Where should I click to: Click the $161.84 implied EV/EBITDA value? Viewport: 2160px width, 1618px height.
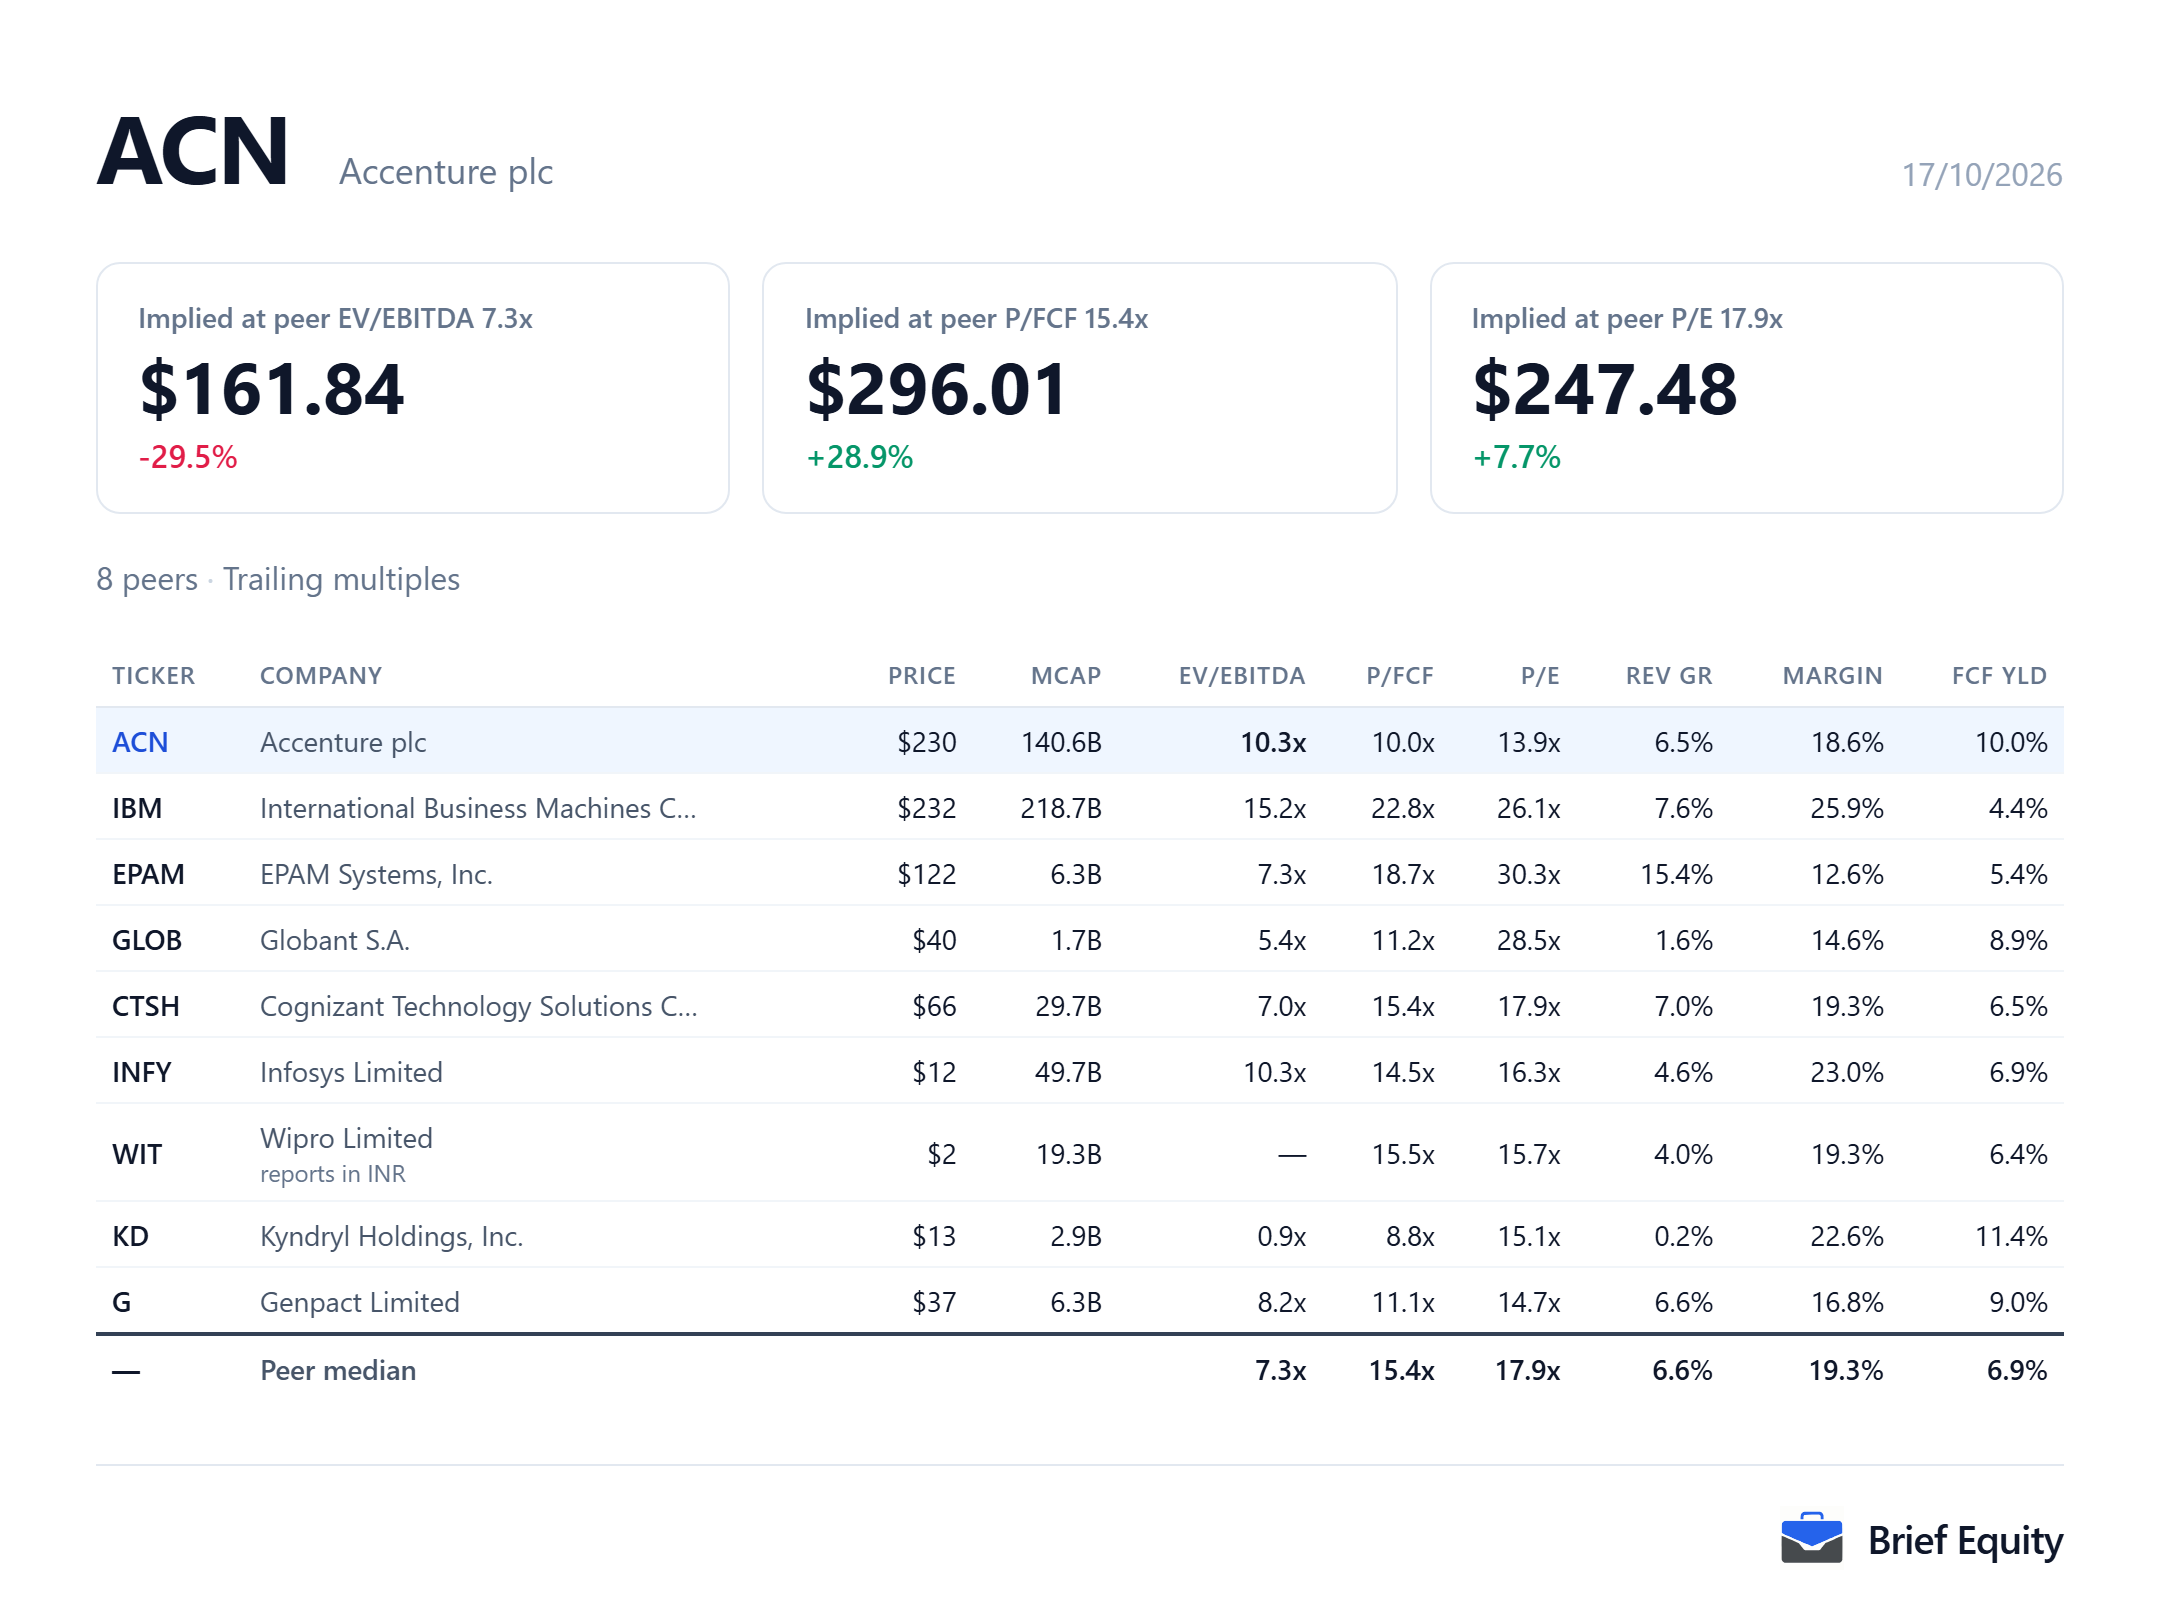[272, 389]
